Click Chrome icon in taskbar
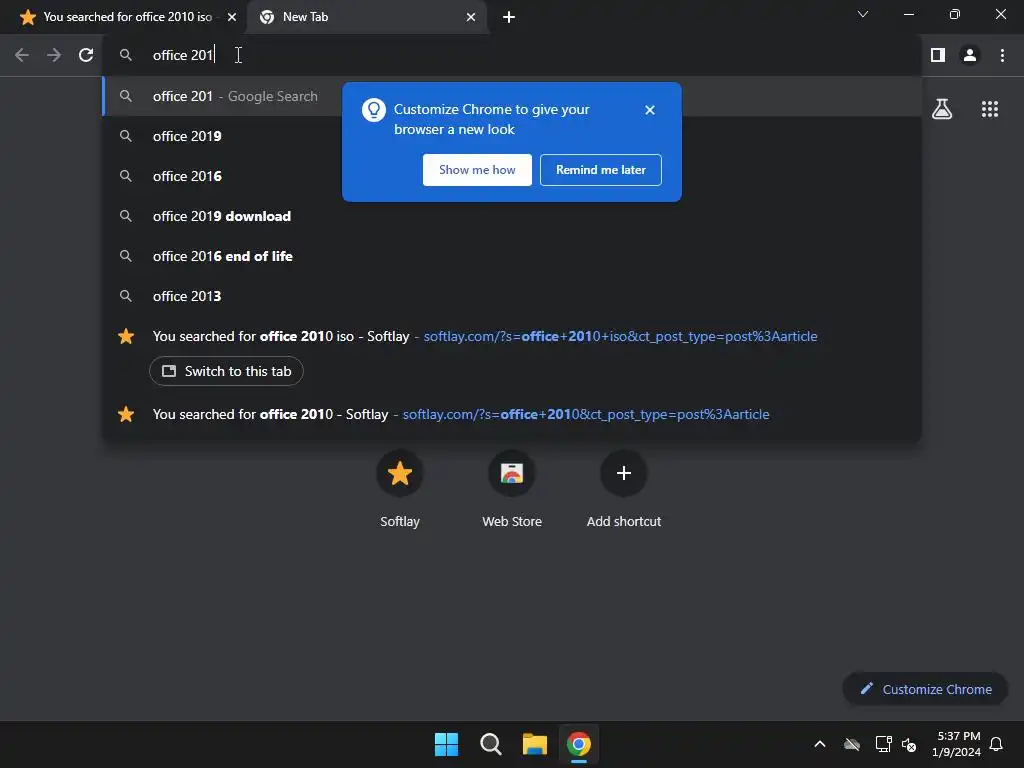Viewport: 1024px width, 768px height. [x=579, y=744]
